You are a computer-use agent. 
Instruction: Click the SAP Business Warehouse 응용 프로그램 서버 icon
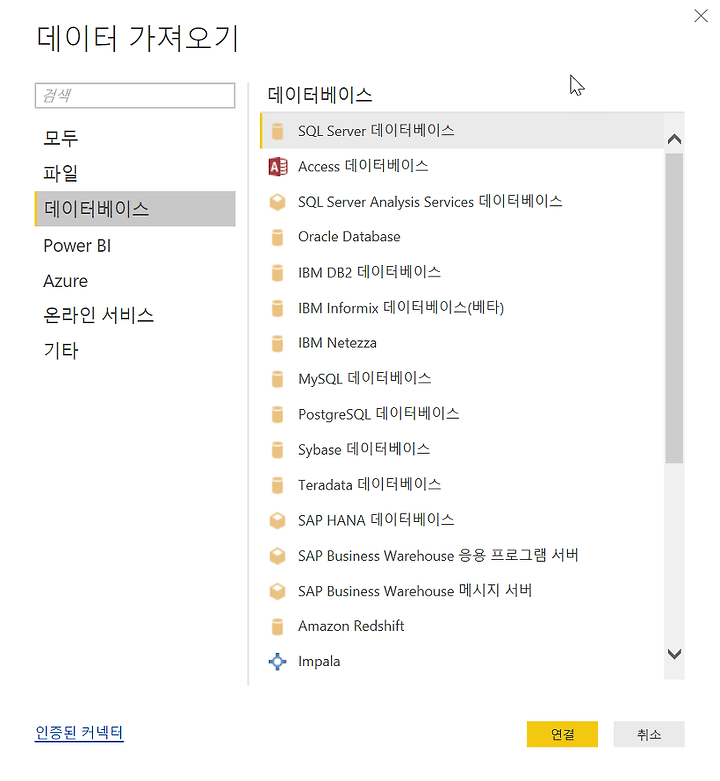tap(277, 556)
